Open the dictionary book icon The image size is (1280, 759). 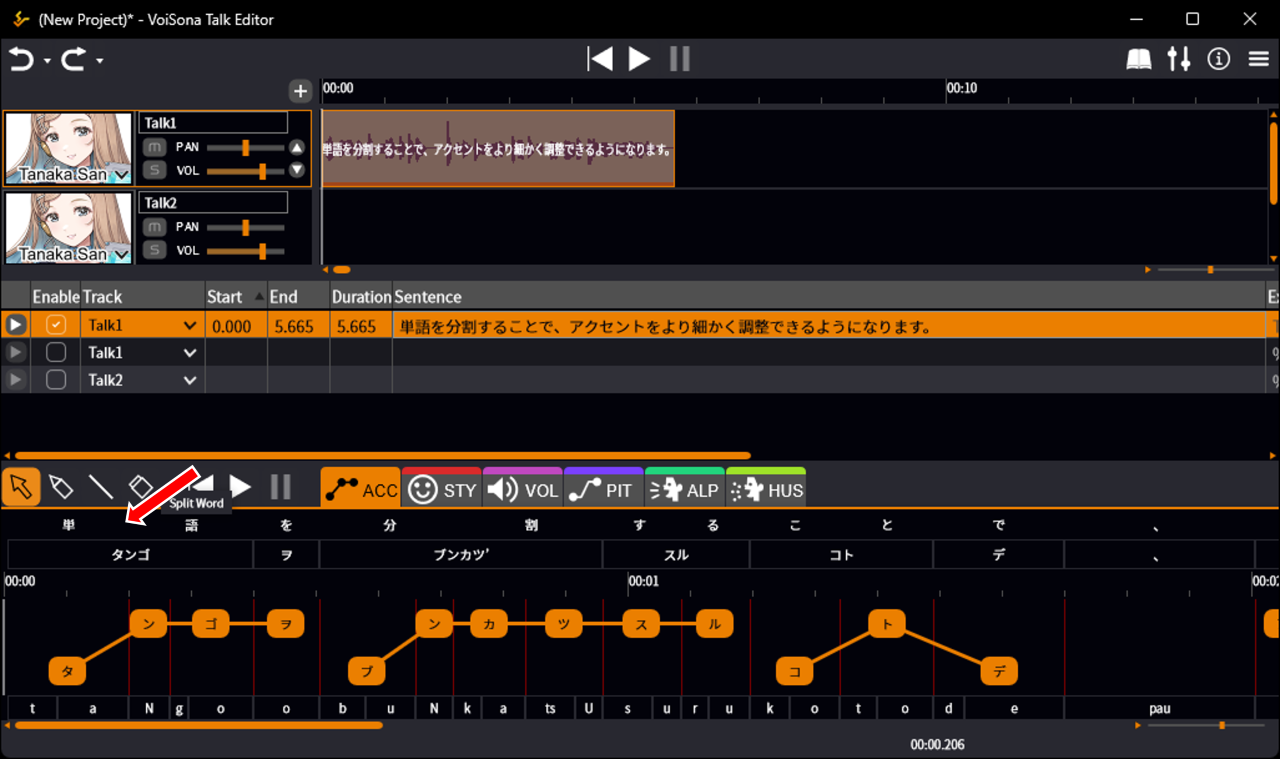click(x=1139, y=60)
